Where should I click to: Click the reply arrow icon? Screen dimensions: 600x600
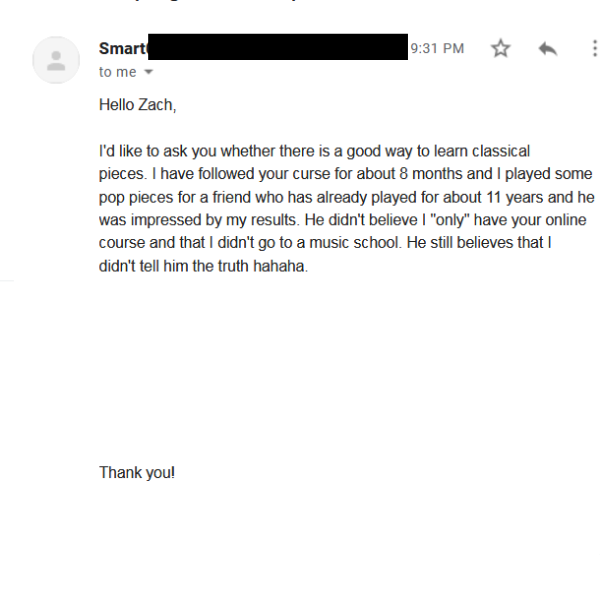pyautogui.click(x=547, y=49)
